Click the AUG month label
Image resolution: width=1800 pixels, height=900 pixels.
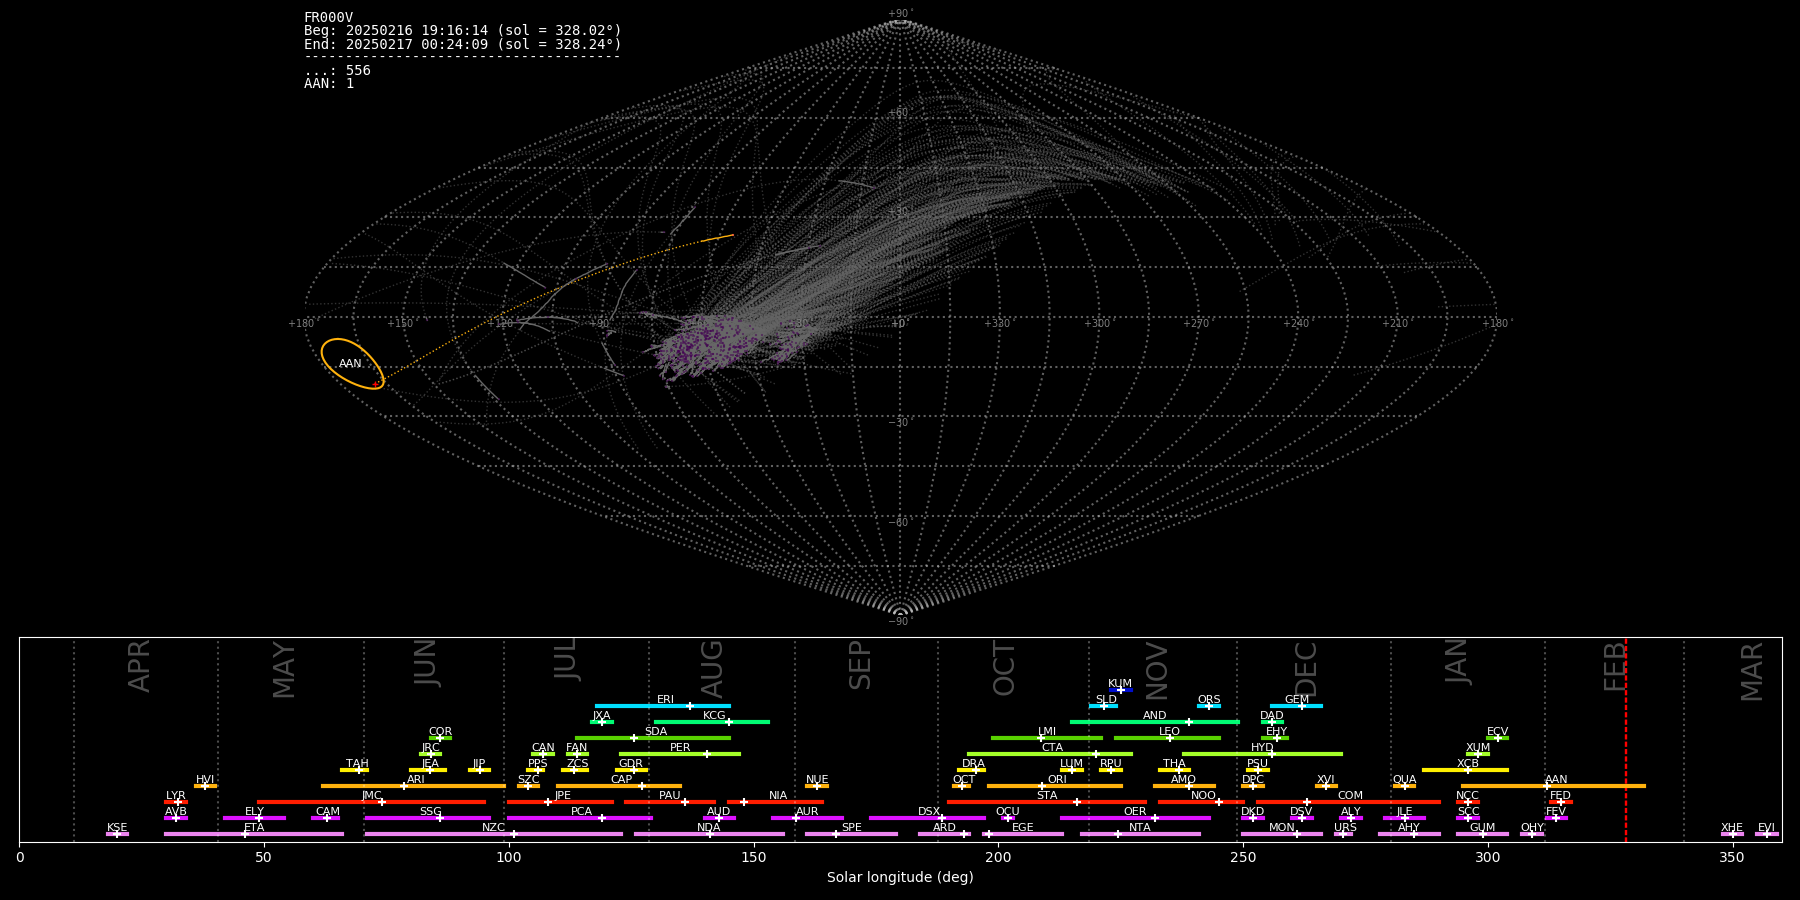tap(712, 668)
